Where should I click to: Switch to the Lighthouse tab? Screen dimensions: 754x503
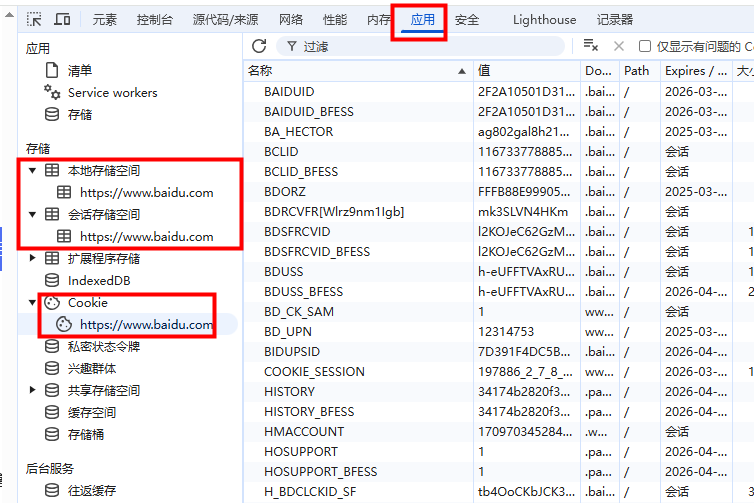coord(544,20)
